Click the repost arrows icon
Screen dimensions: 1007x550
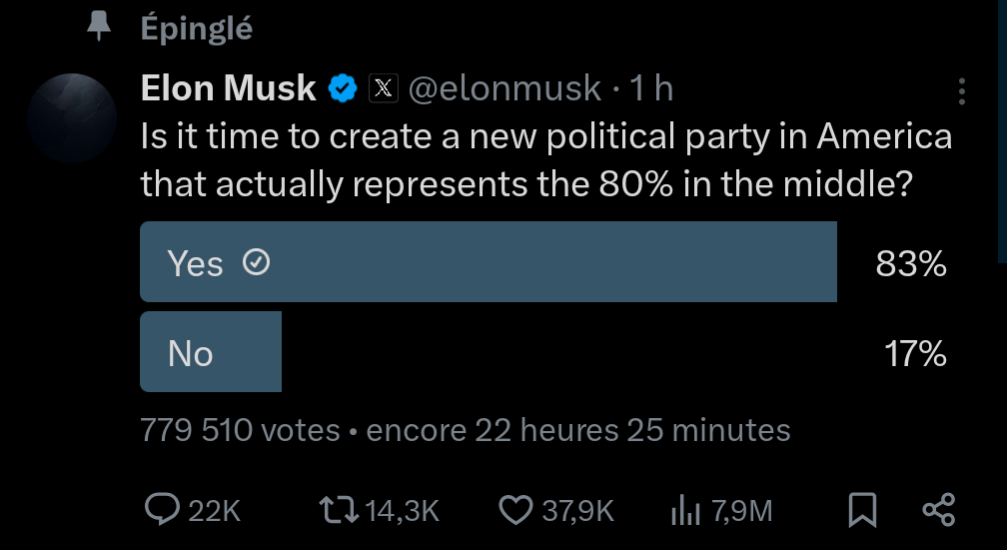coord(339,511)
